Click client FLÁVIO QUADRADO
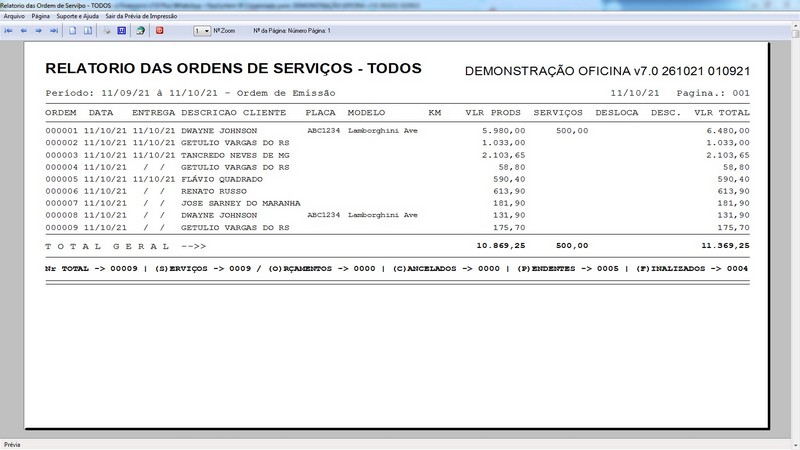 pyautogui.click(x=222, y=179)
